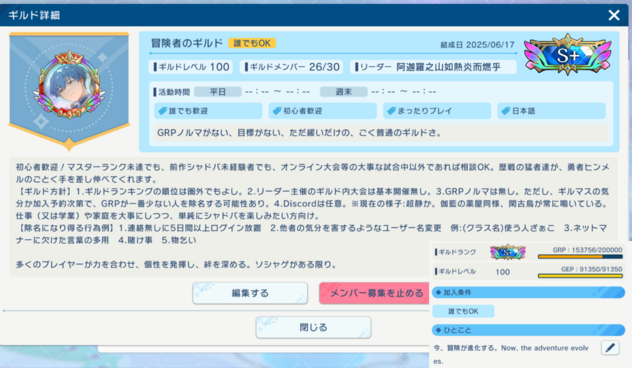Click the 編集する button
The image size is (632, 368).
250,293
